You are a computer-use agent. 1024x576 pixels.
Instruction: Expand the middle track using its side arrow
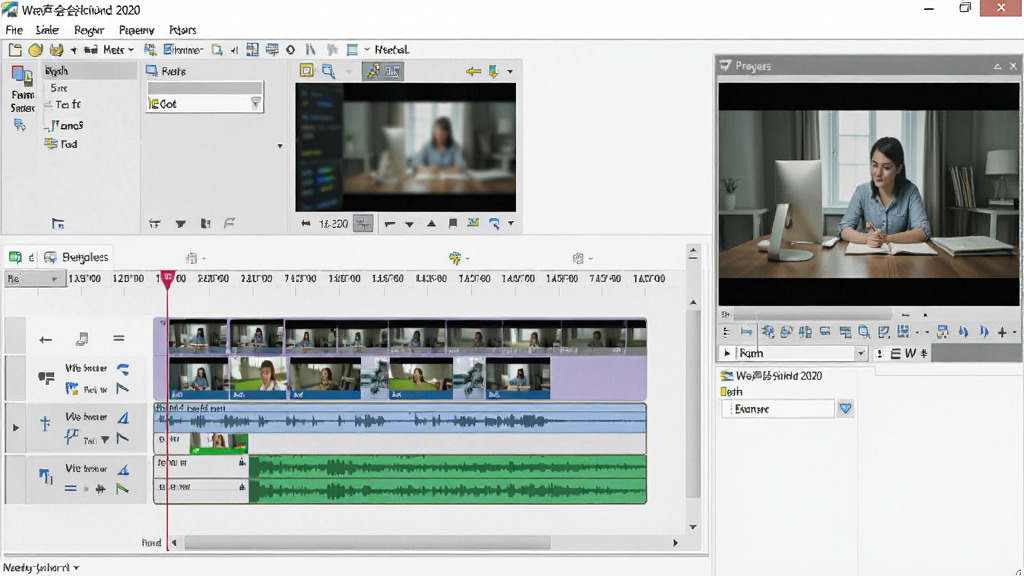coord(16,428)
